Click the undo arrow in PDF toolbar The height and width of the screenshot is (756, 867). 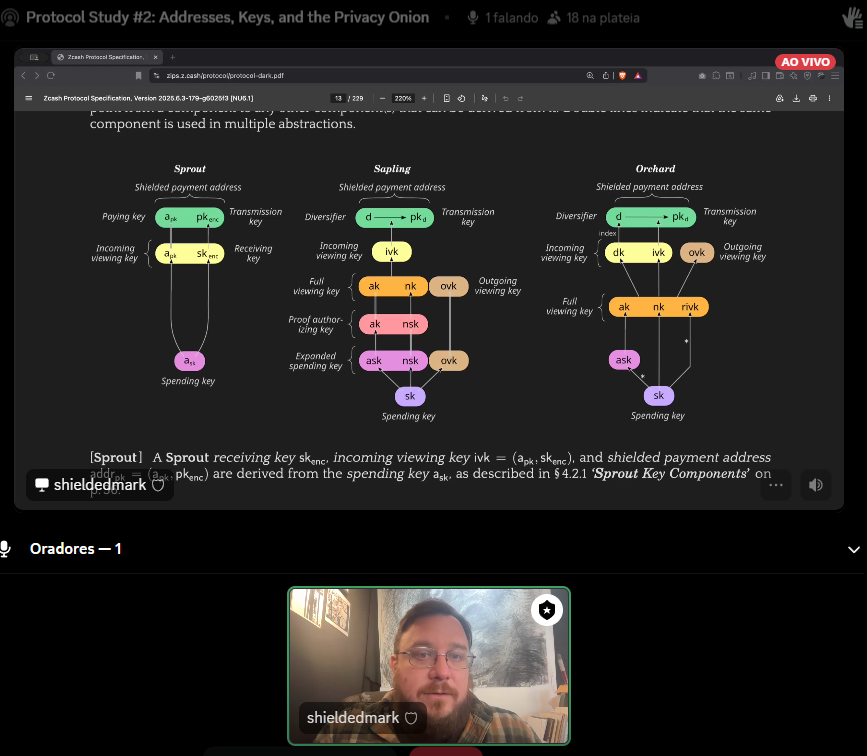click(x=505, y=98)
